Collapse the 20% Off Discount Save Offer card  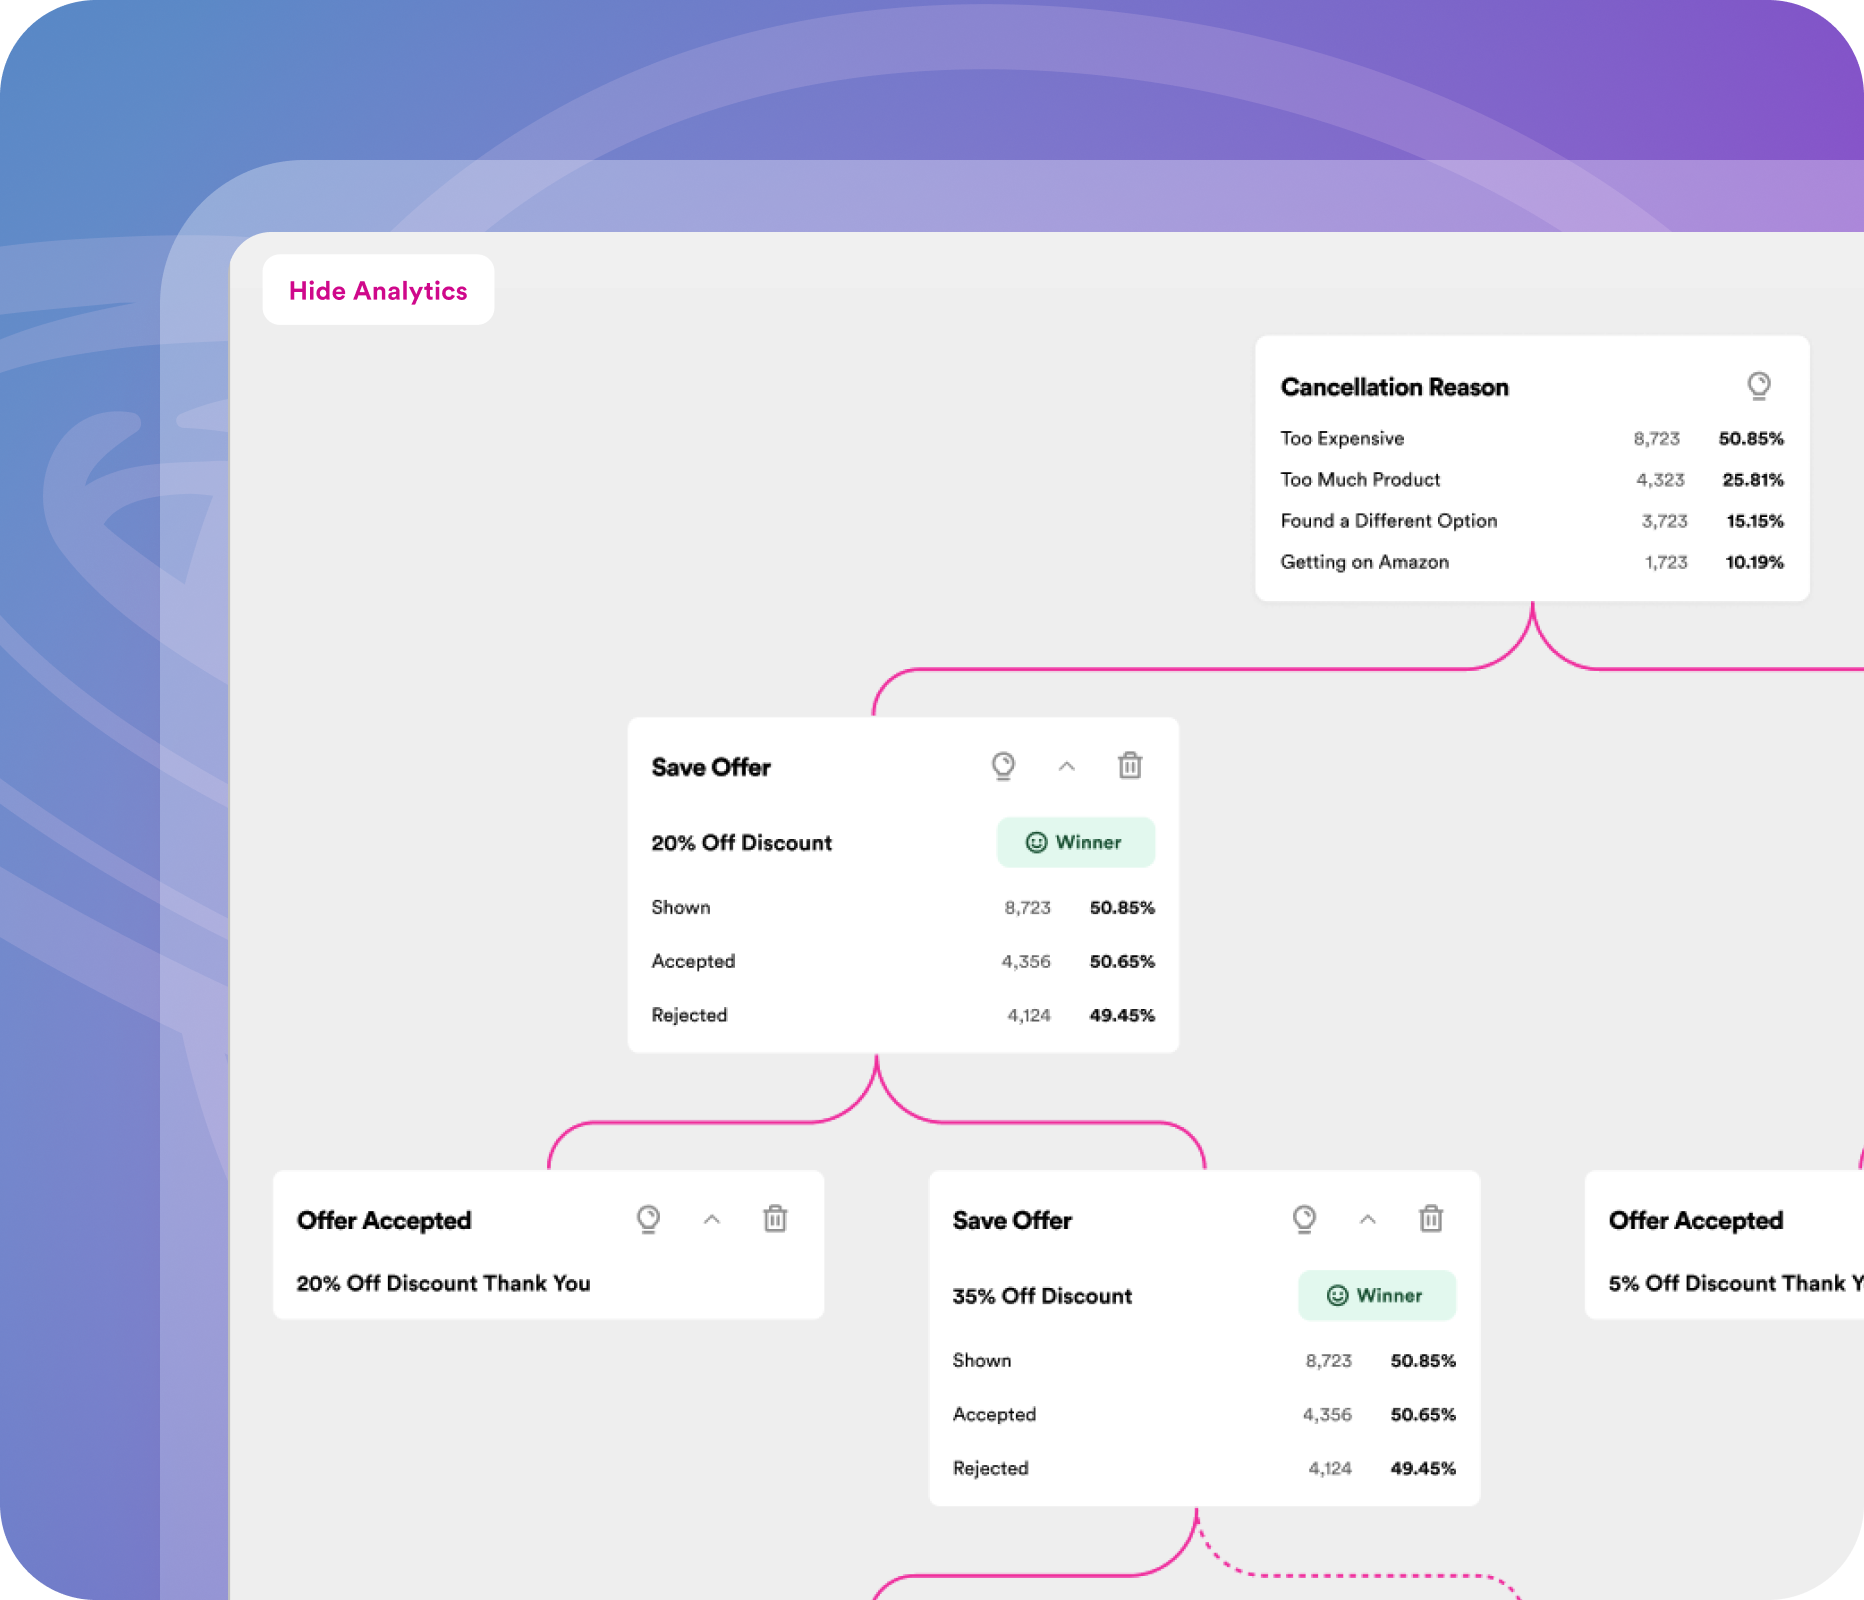pyautogui.click(x=1067, y=766)
